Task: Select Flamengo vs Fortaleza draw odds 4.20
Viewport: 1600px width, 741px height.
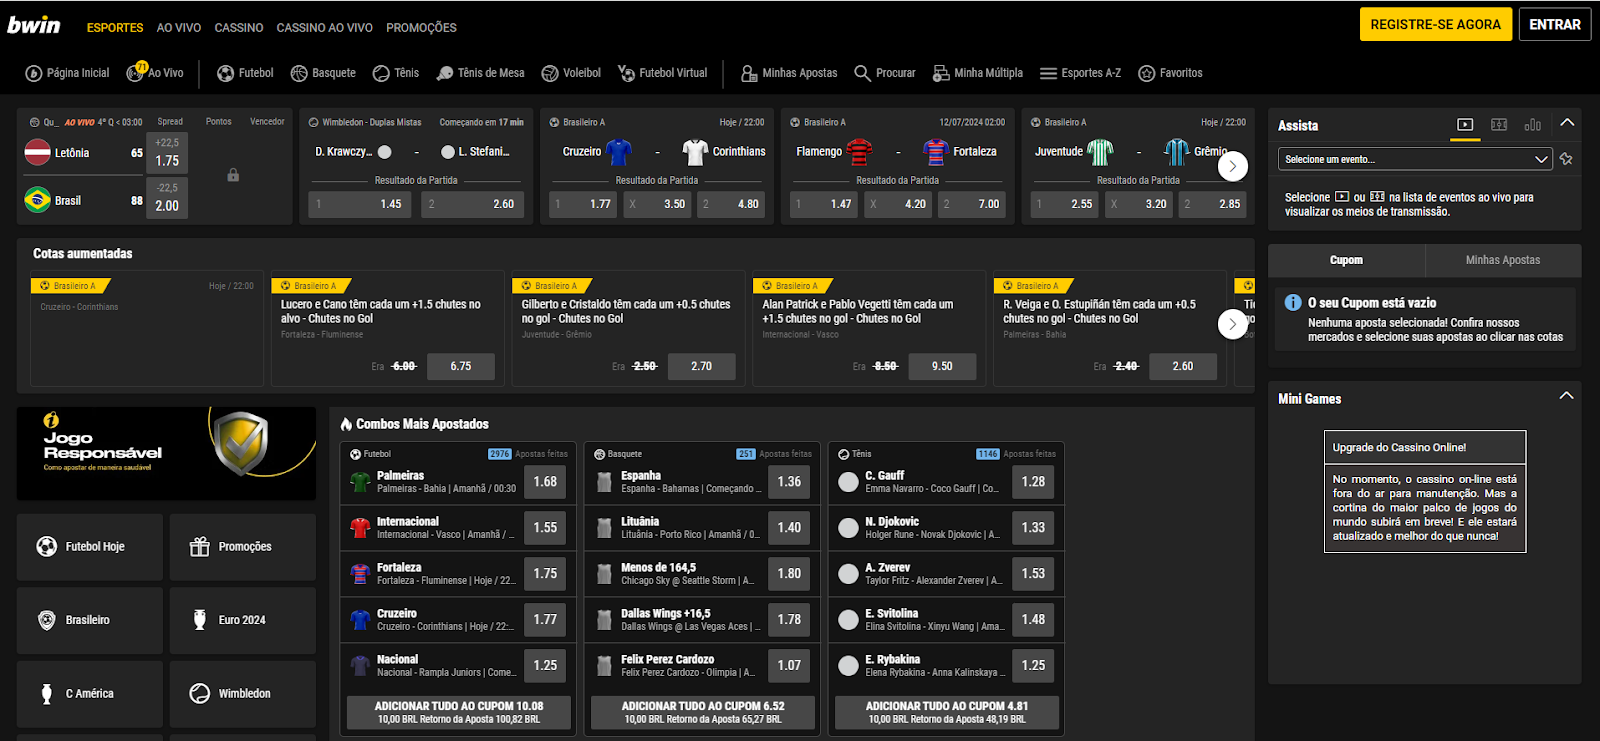Action: 898,204
